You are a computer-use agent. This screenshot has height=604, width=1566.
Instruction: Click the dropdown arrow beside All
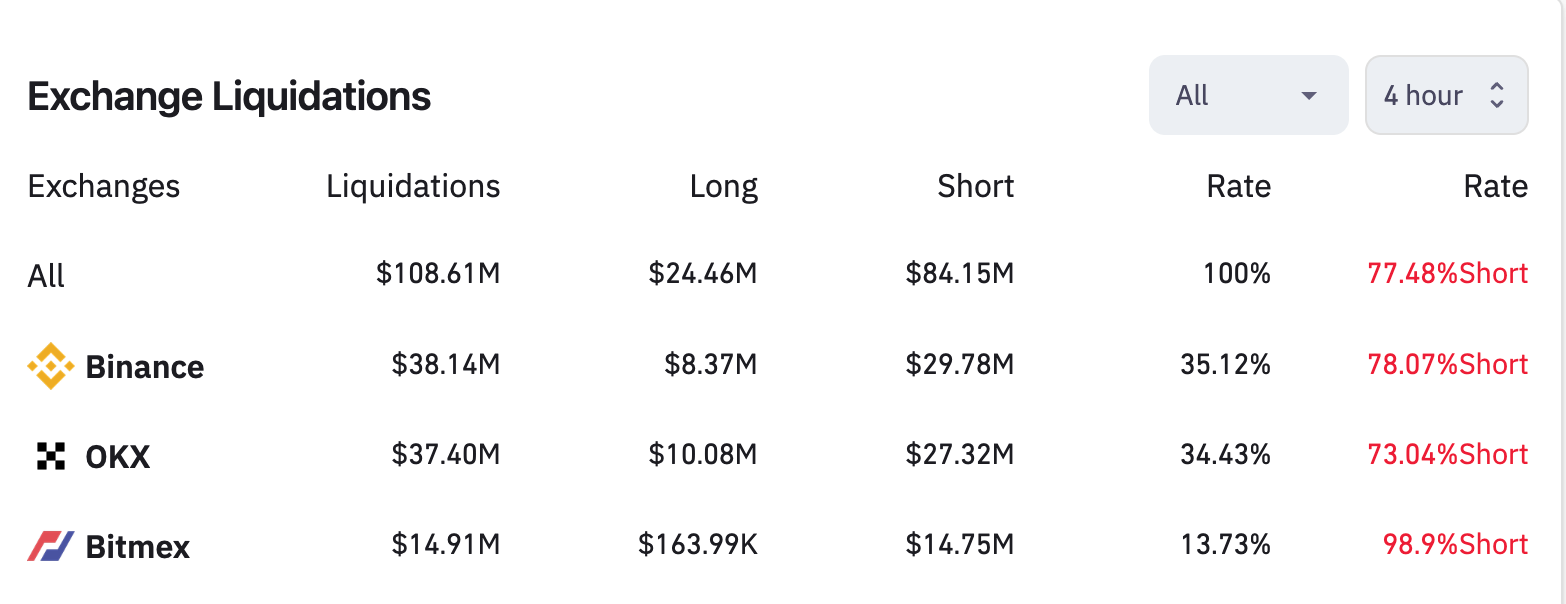(1308, 96)
